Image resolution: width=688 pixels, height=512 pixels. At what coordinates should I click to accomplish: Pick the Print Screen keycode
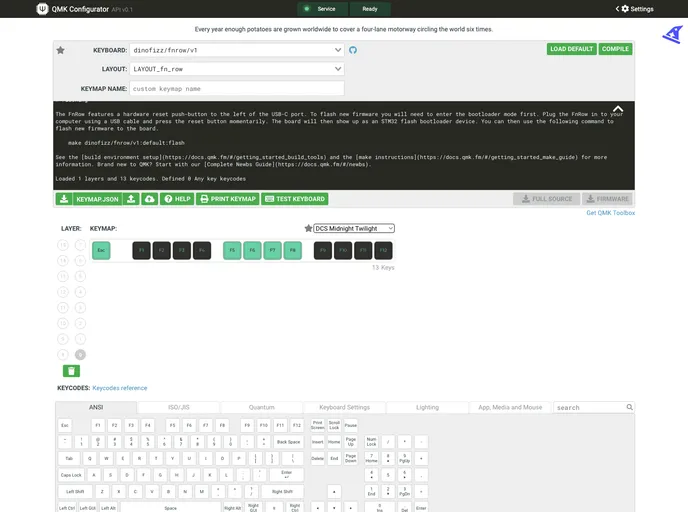click(317, 425)
